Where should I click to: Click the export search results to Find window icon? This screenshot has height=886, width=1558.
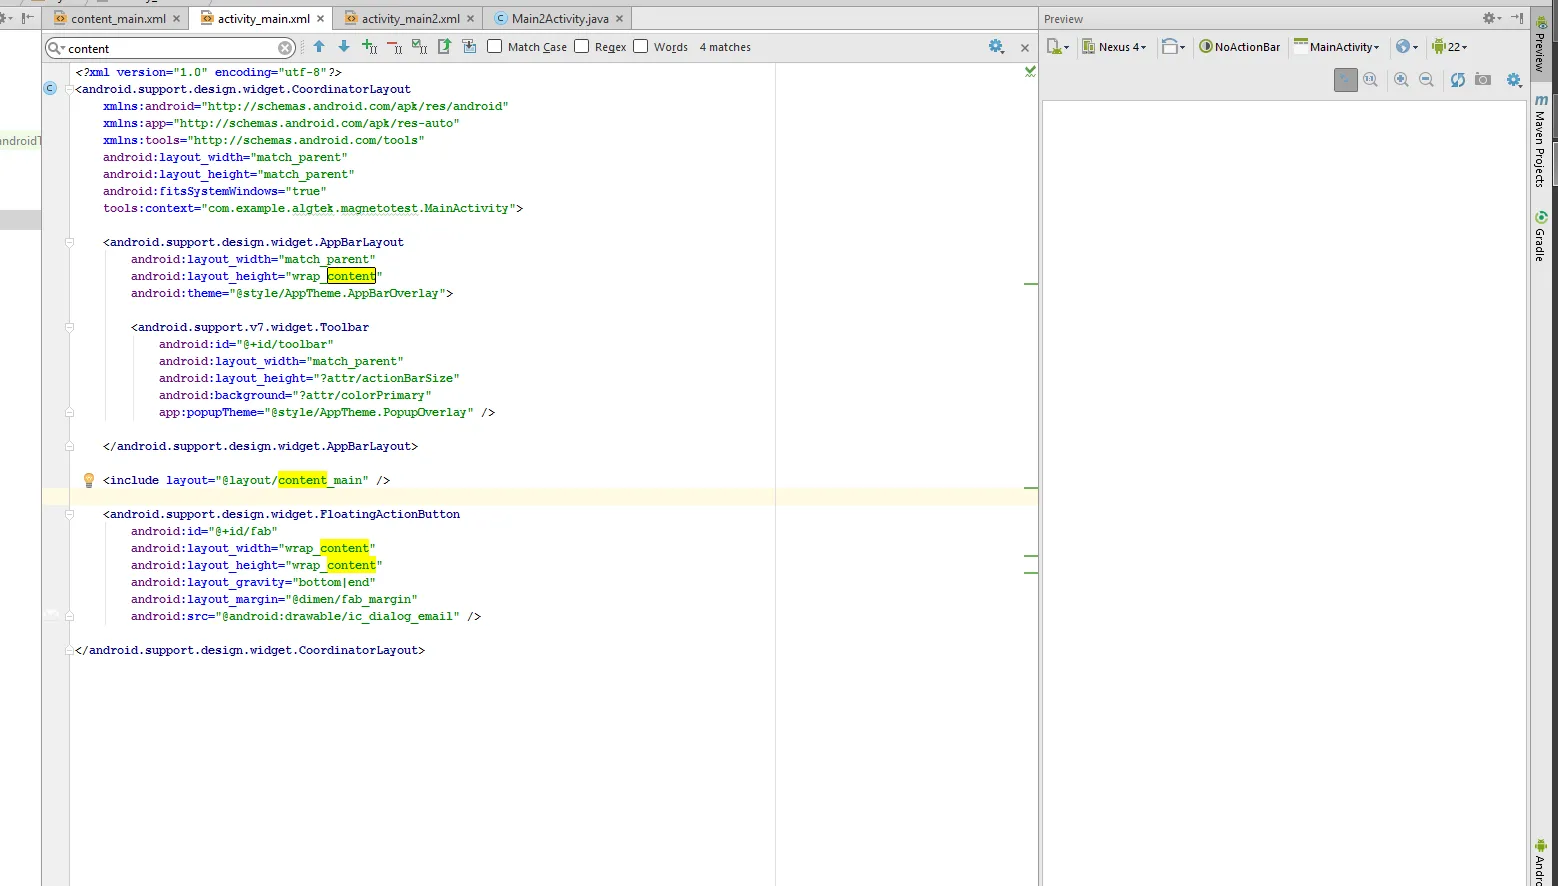pyautogui.click(x=444, y=47)
